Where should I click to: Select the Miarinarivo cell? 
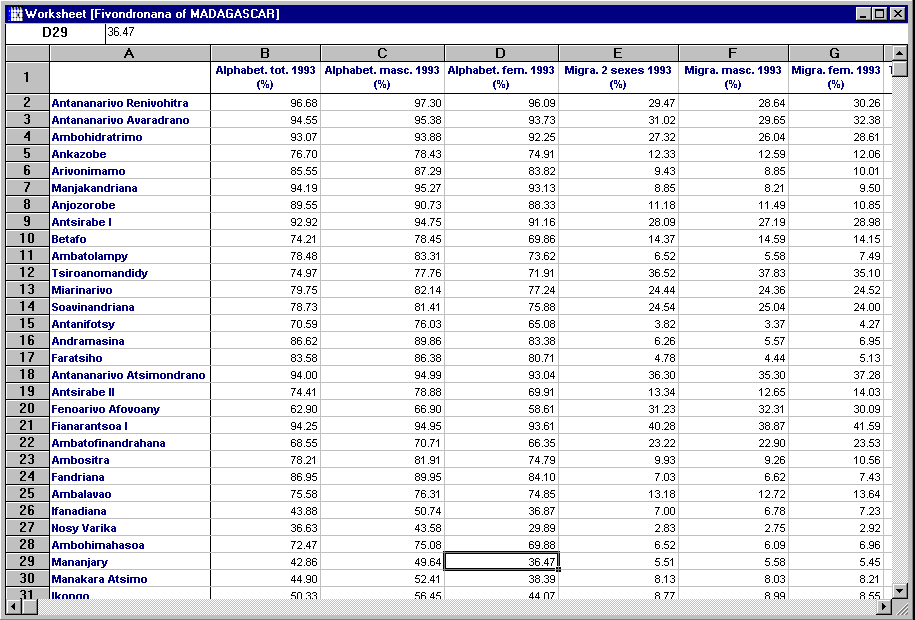pos(130,290)
